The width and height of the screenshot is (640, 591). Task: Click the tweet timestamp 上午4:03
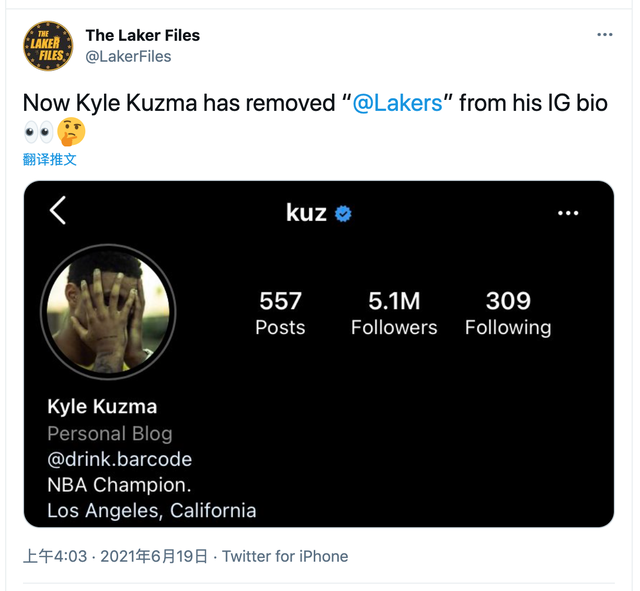coord(53,556)
